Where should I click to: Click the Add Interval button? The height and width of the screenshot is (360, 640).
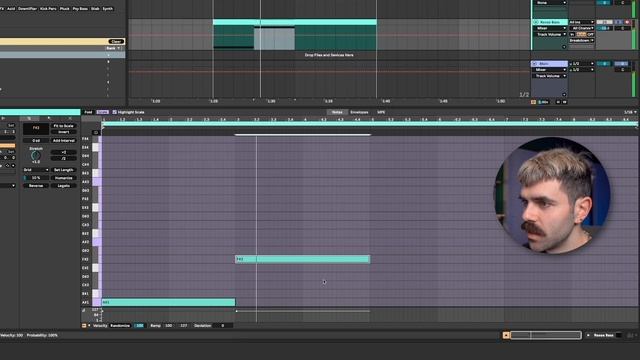click(64, 140)
